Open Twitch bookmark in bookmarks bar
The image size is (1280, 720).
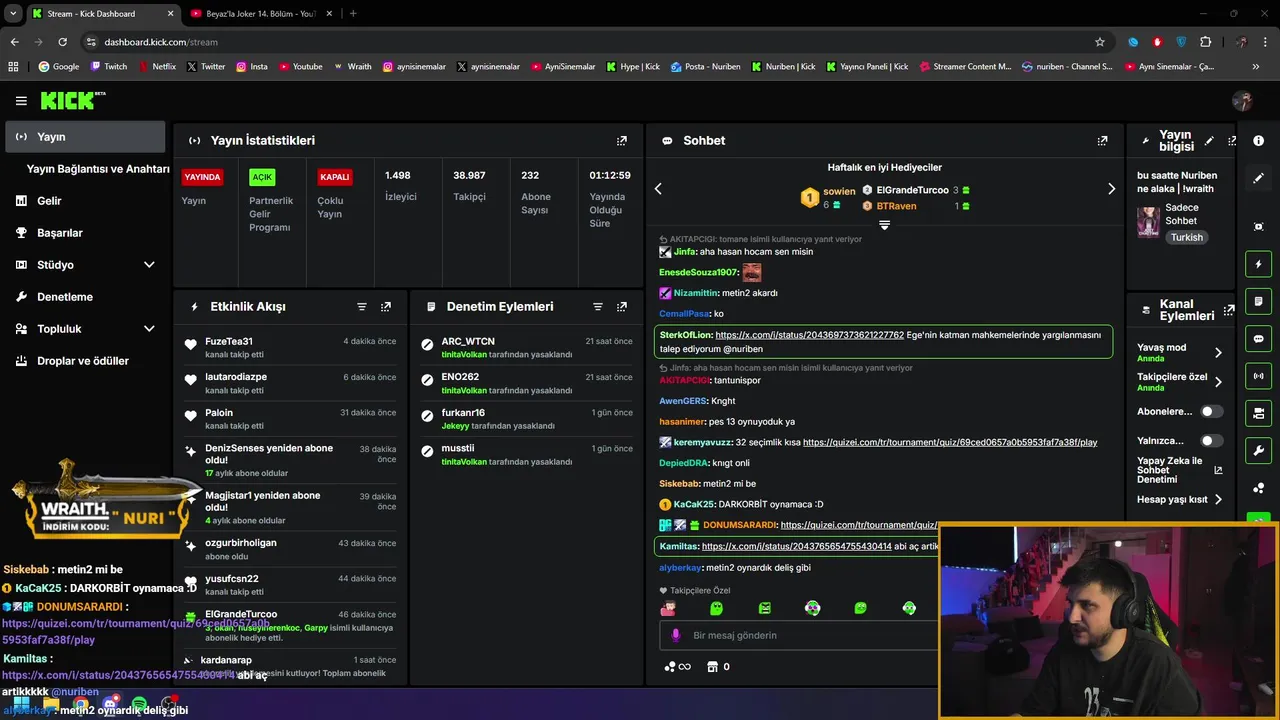(x=109, y=67)
